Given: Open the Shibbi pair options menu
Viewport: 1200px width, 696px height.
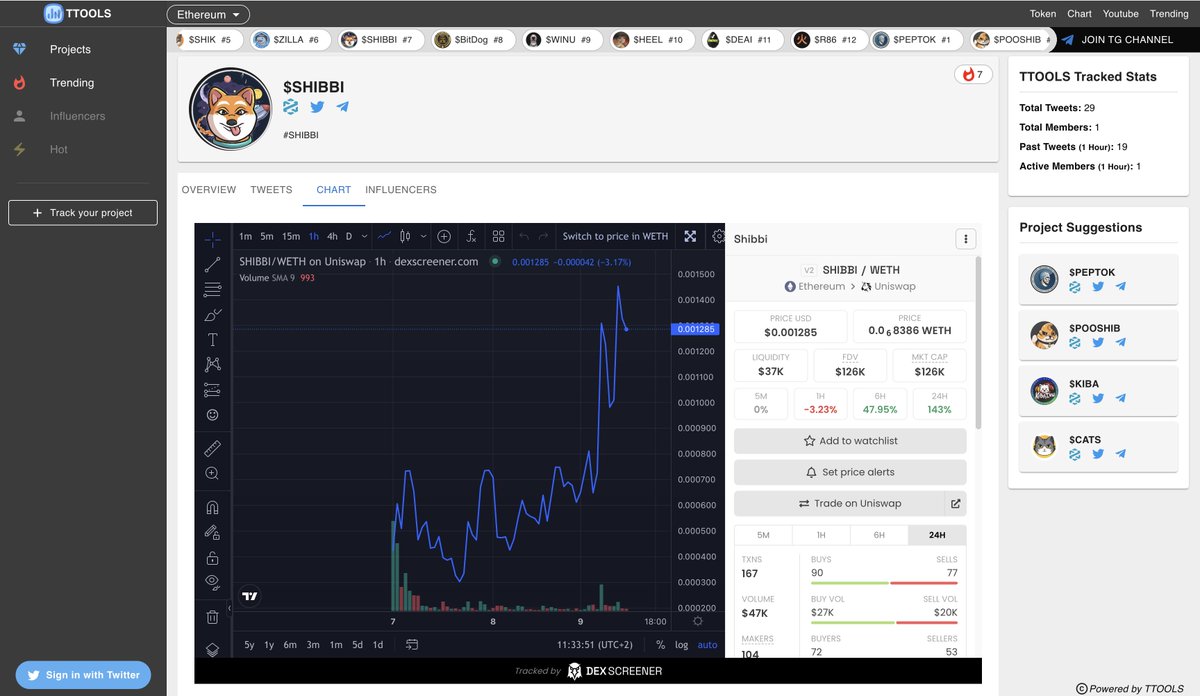Looking at the screenshot, I should (x=965, y=239).
